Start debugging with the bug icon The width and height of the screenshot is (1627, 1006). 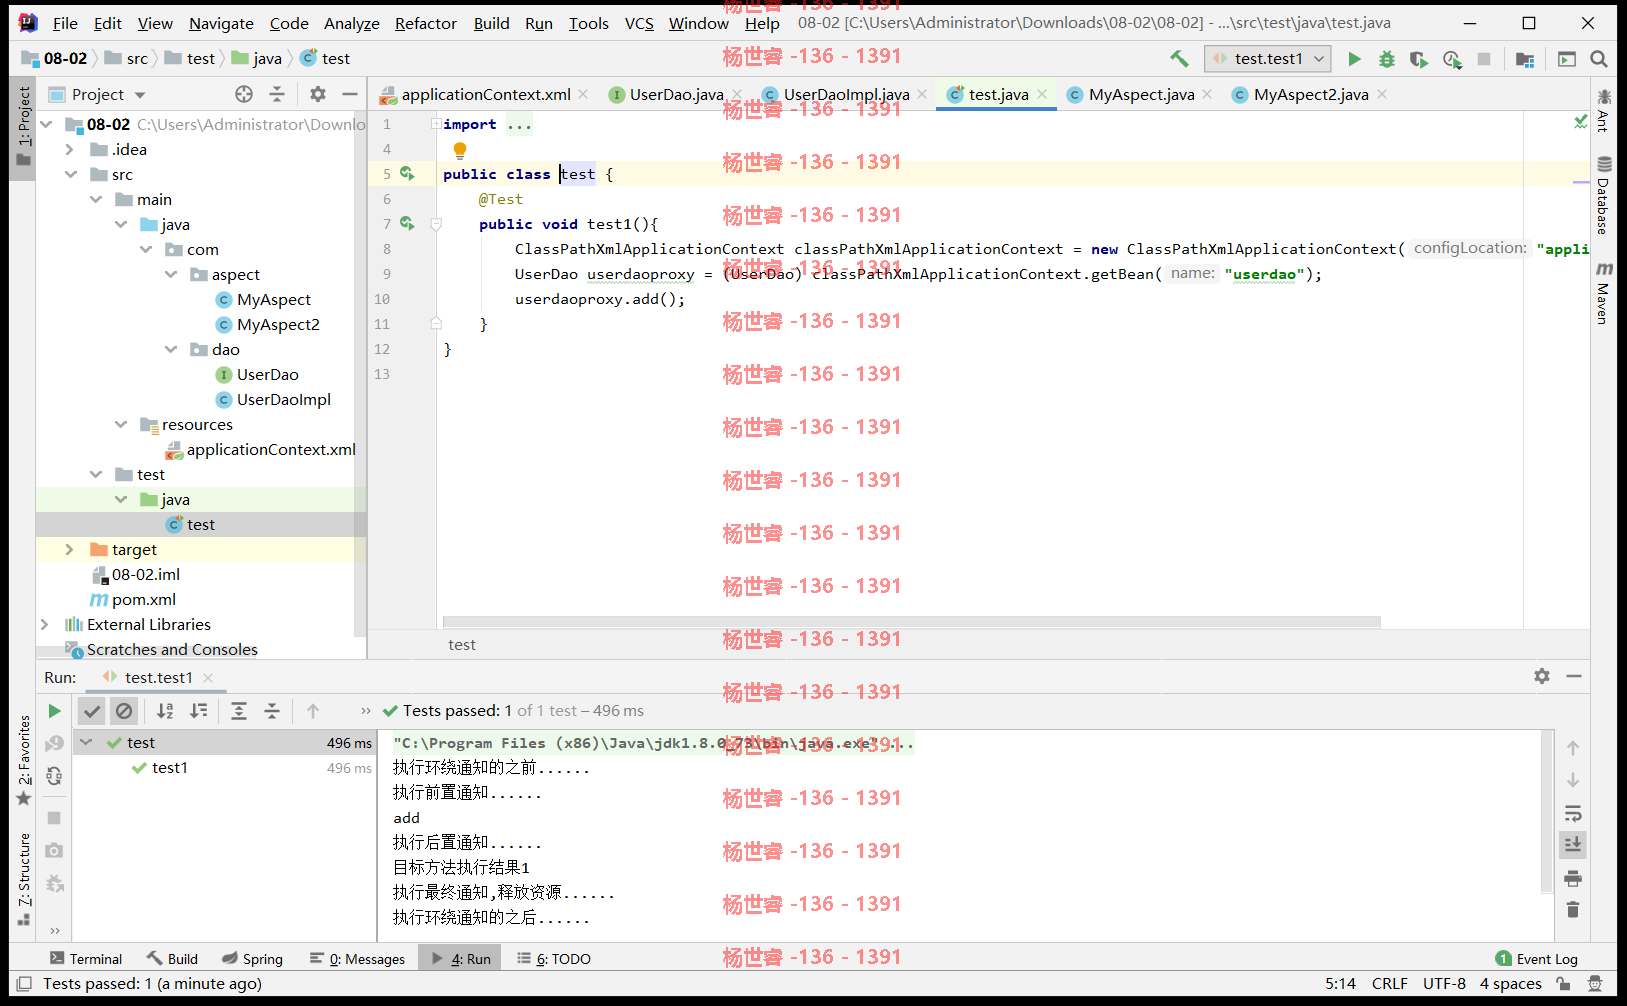coord(1386,59)
